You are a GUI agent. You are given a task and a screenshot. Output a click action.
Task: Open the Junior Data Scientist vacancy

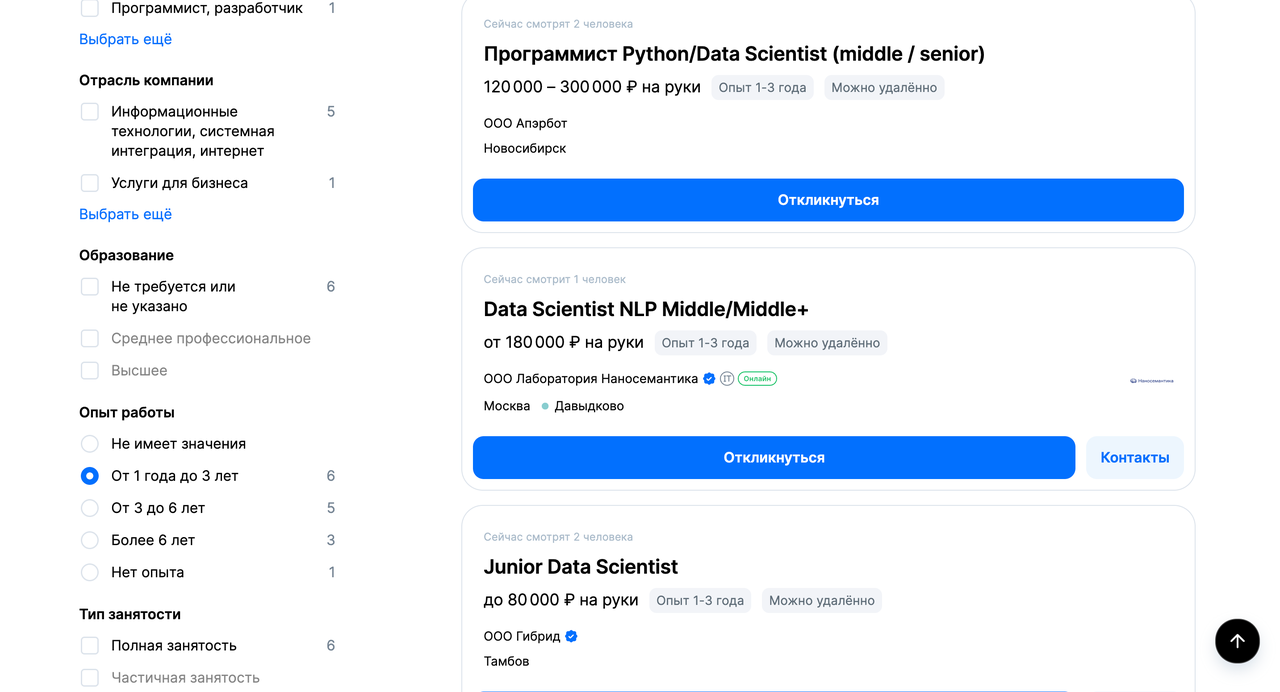pos(580,567)
